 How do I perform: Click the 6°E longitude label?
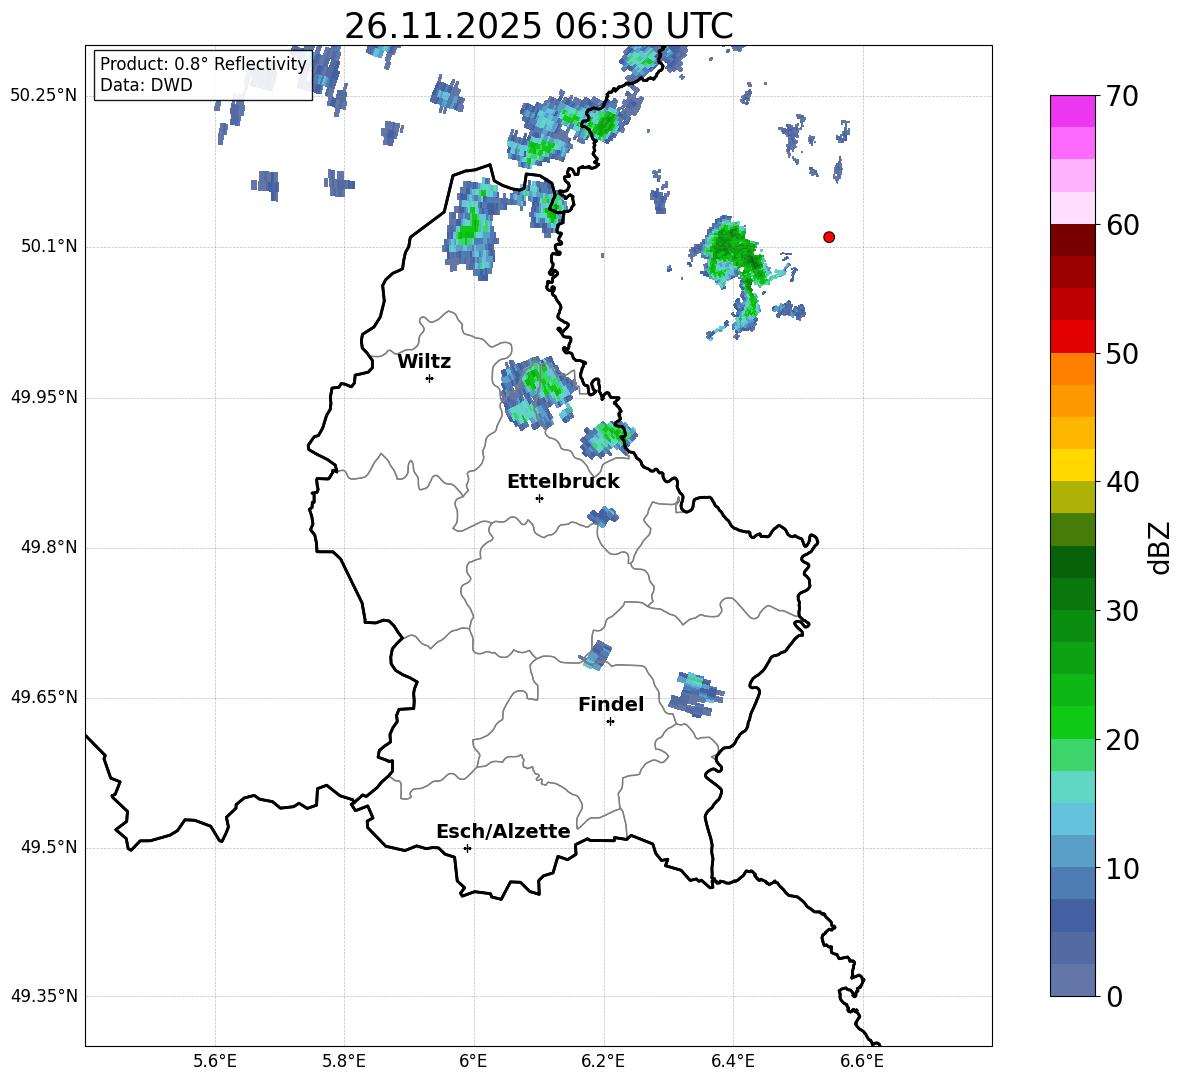click(473, 1061)
